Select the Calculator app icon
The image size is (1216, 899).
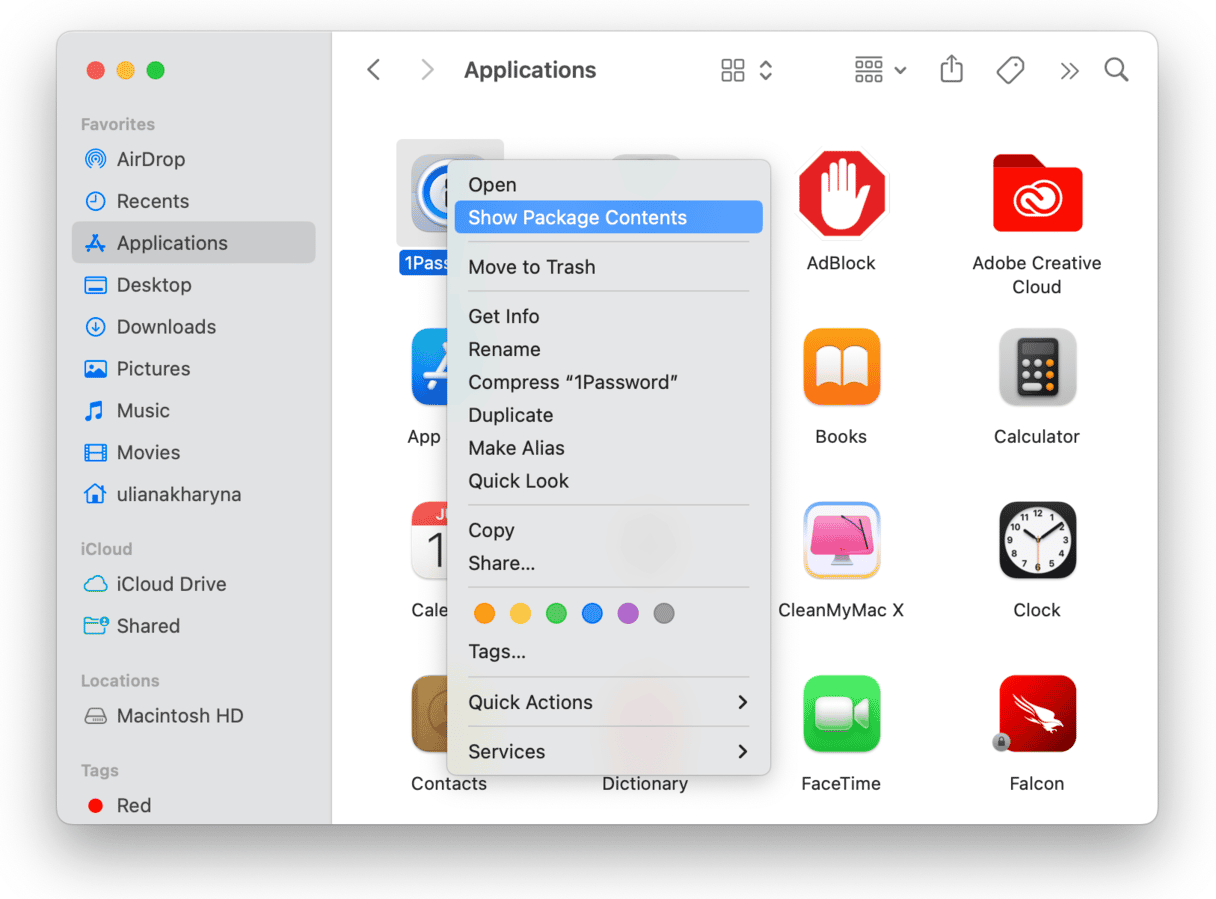coord(1037,367)
